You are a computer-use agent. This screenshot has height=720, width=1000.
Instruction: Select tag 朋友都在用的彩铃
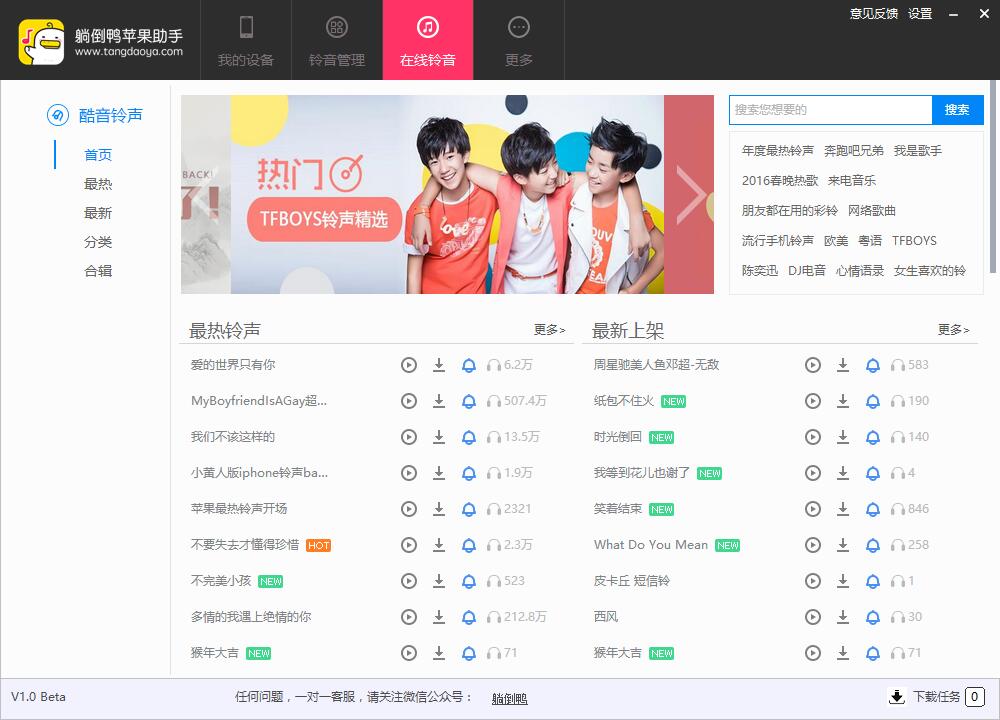[x=790, y=210]
